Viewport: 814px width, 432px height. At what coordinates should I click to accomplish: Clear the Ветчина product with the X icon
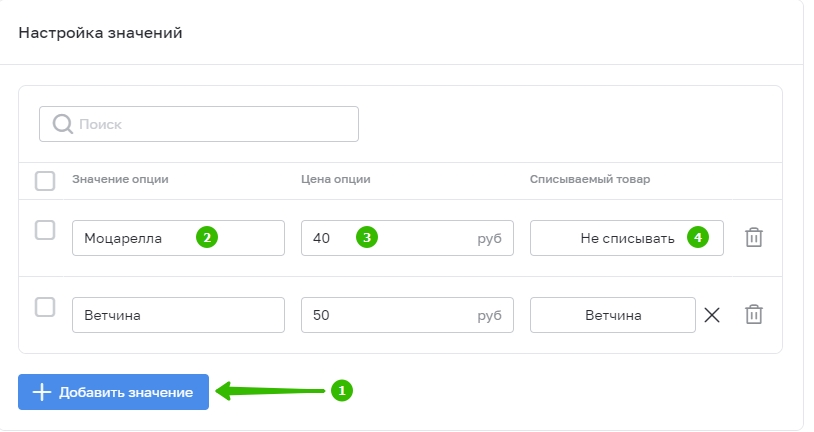pyautogui.click(x=712, y=315)
